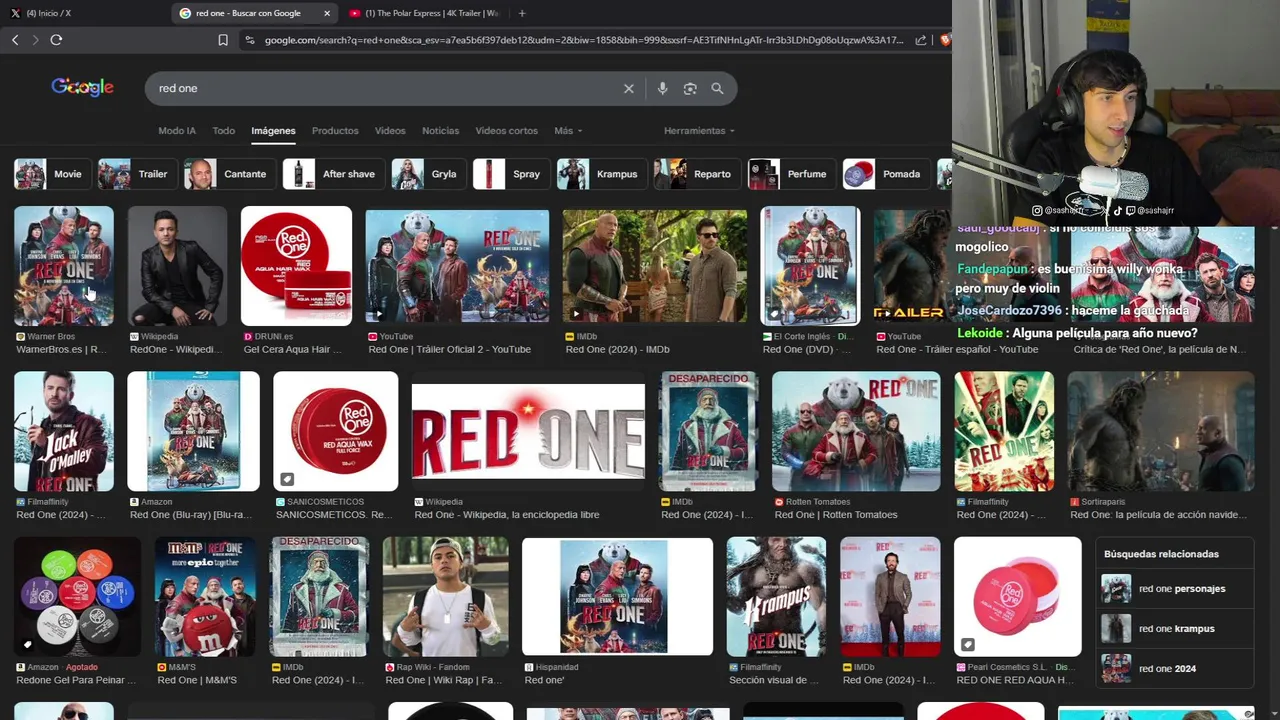Open a new tab with plus button

(522, 13)
